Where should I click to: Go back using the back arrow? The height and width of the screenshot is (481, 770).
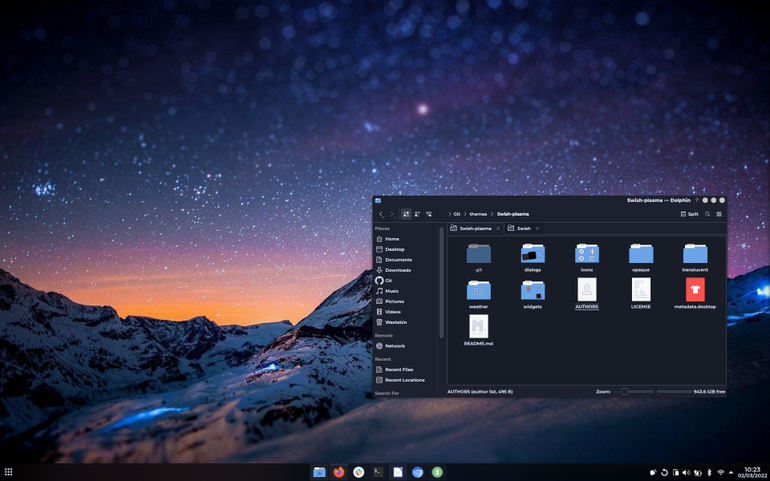(x=381, y=214)
